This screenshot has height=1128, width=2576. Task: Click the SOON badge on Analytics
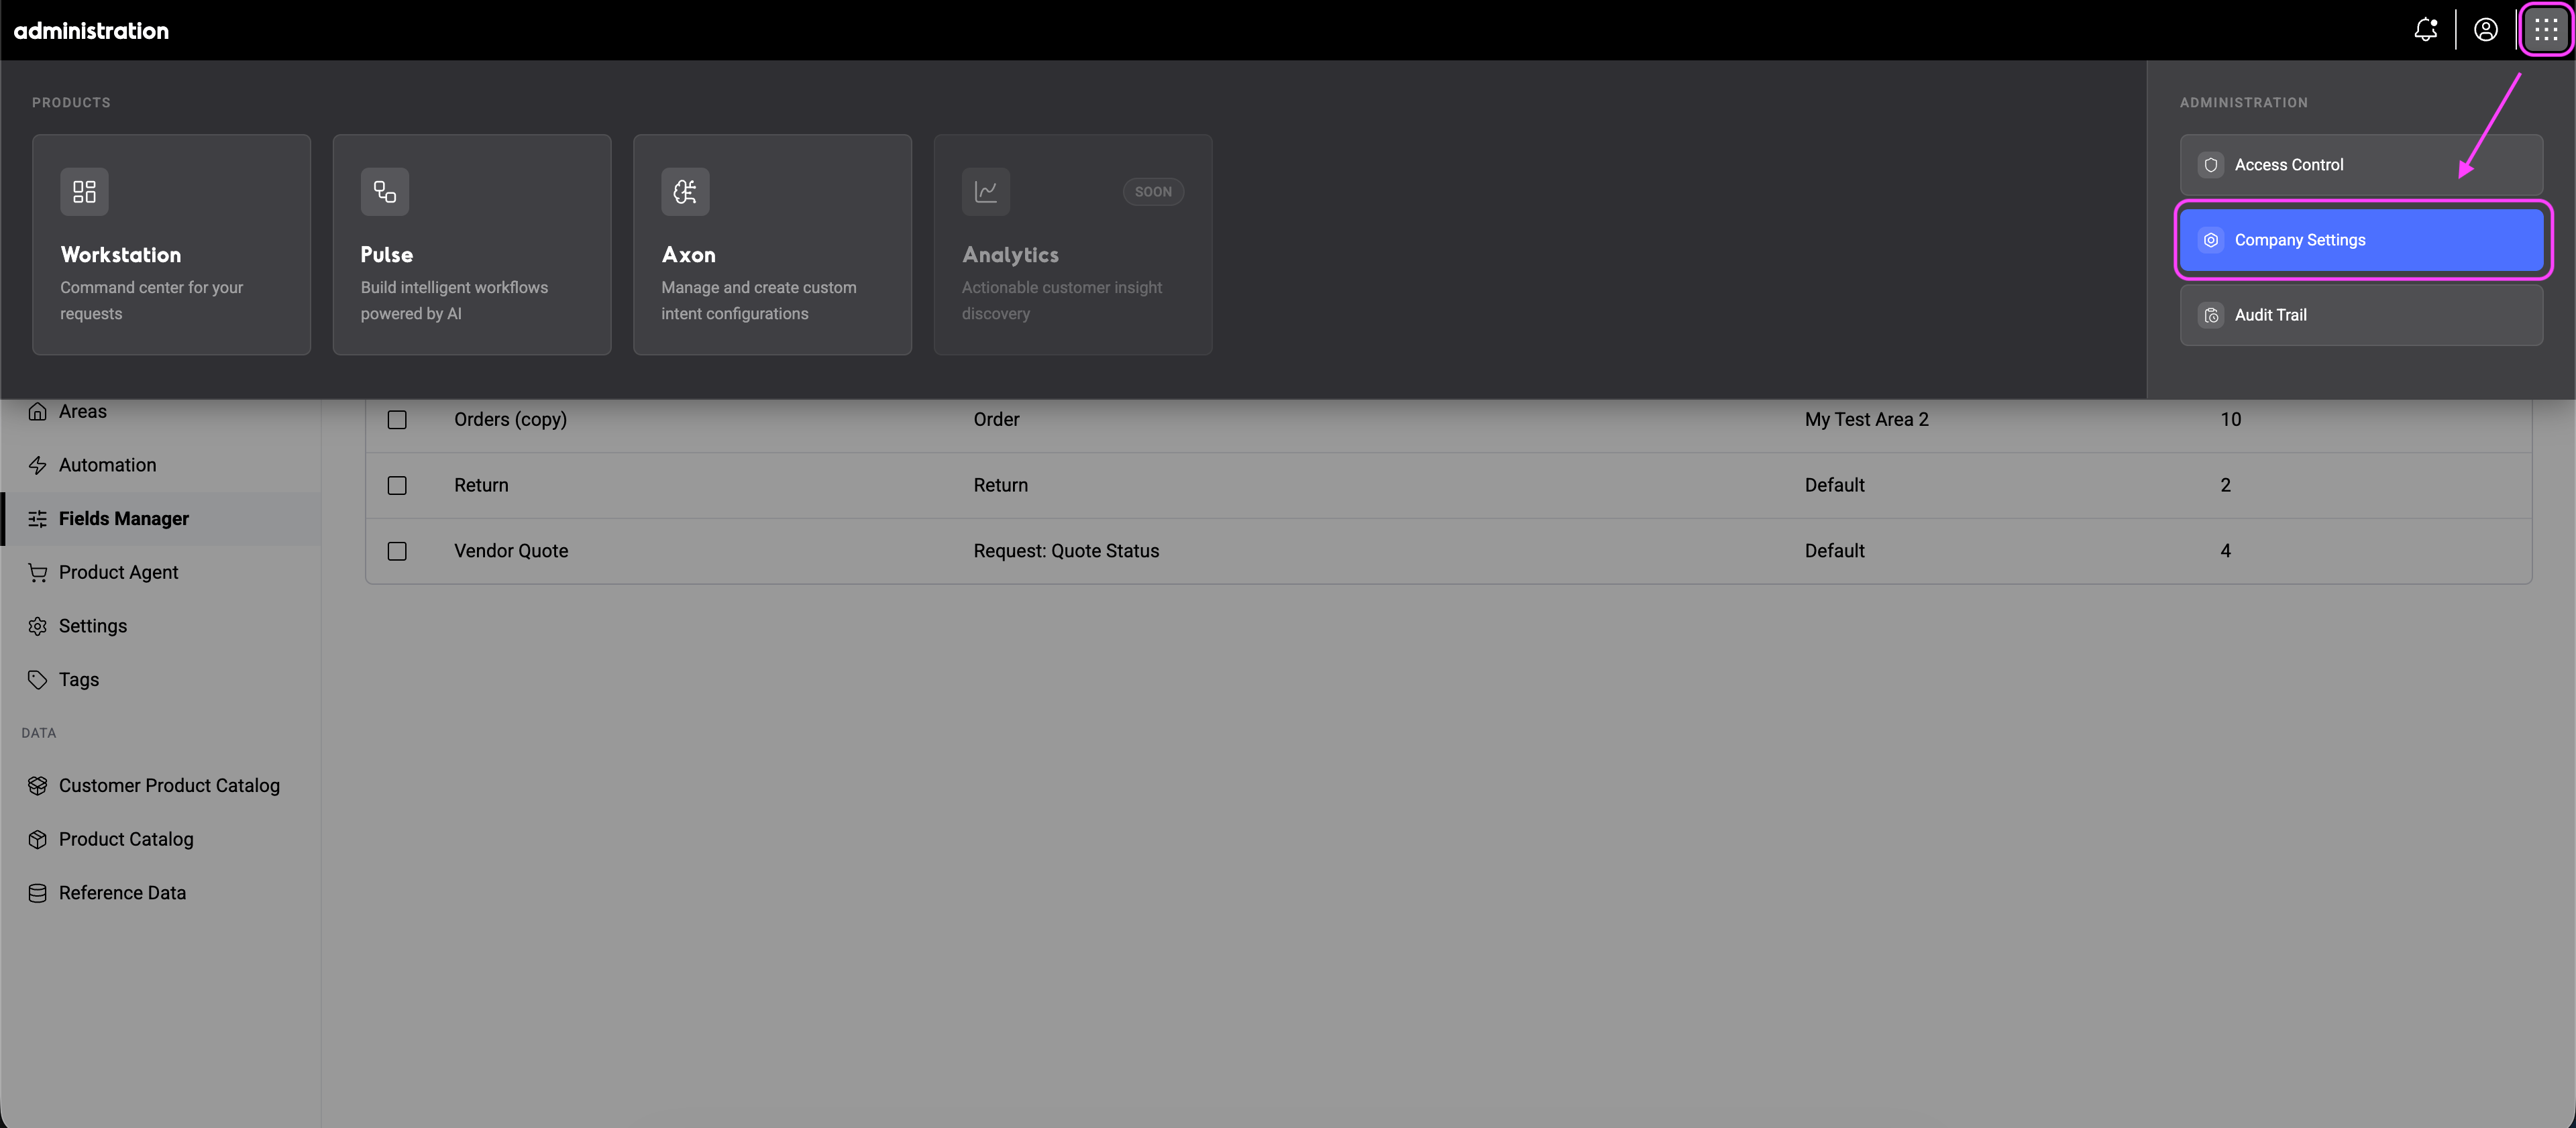pos(1153,192)
